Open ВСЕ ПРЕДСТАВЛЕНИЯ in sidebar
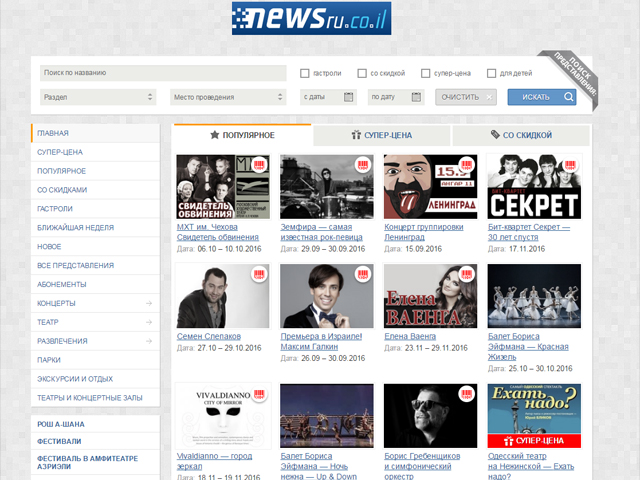The height and width of the screenshot is (480, 640). click(96, 265)
